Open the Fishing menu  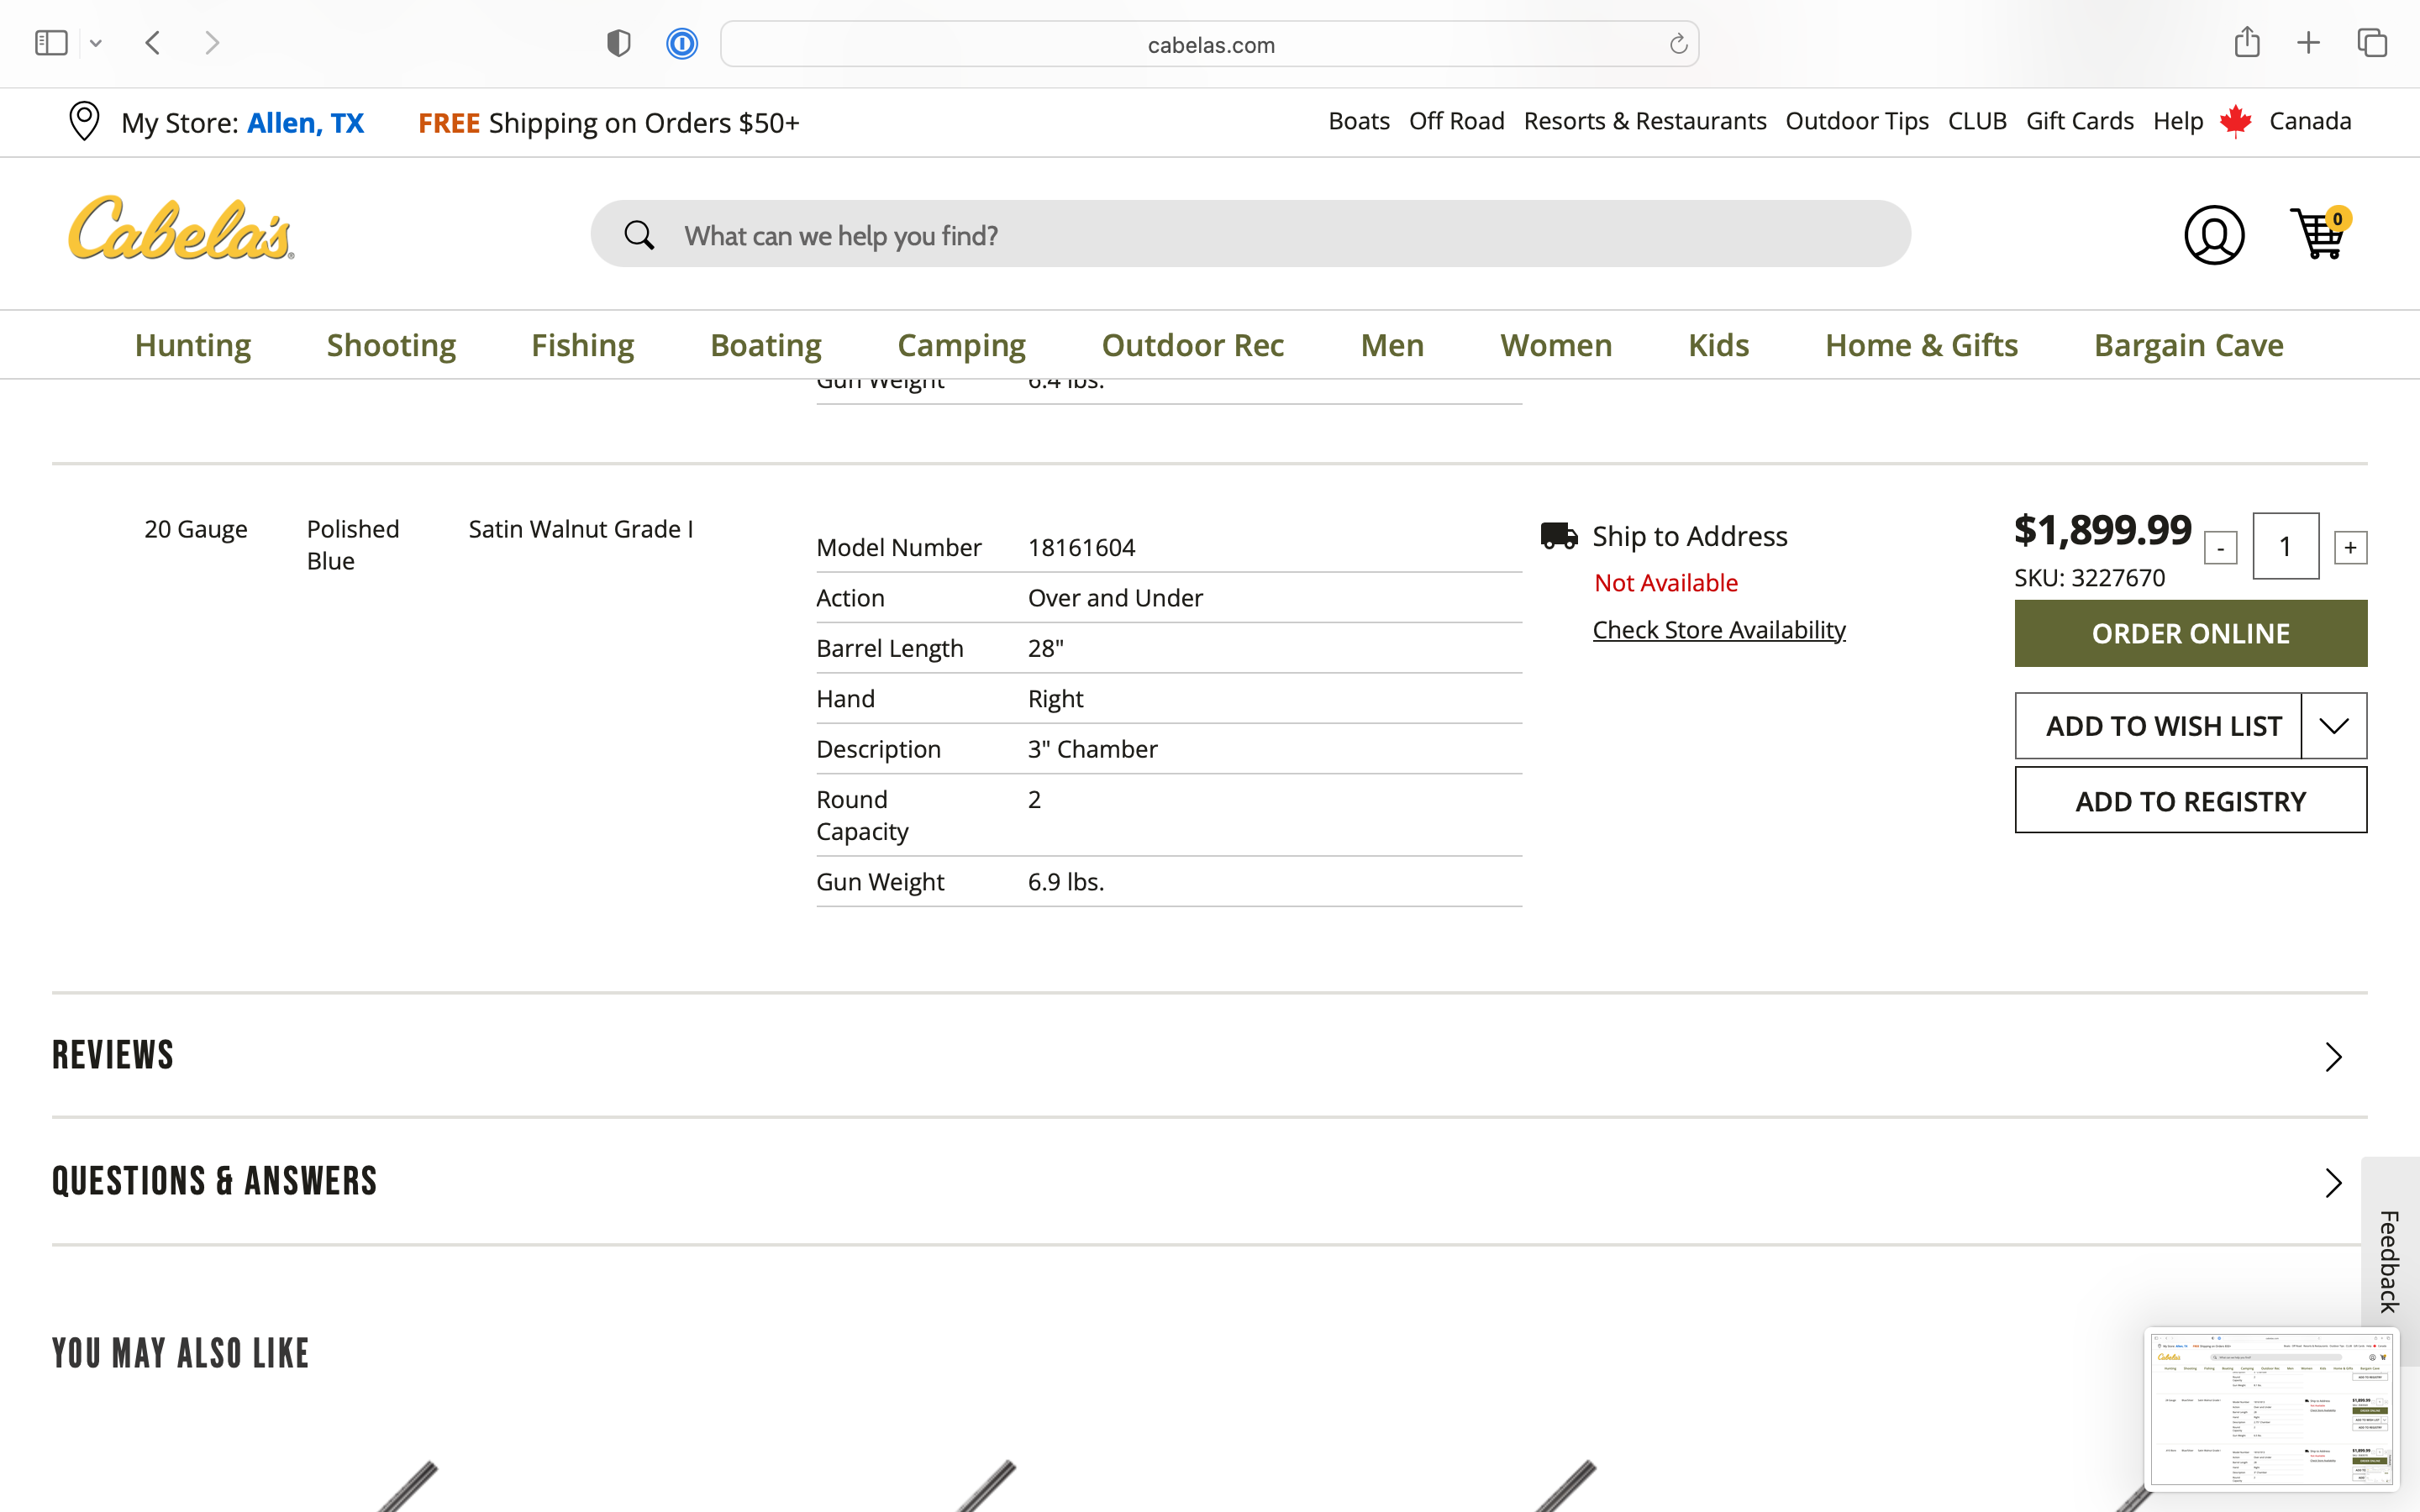click(x=582, y=345)
